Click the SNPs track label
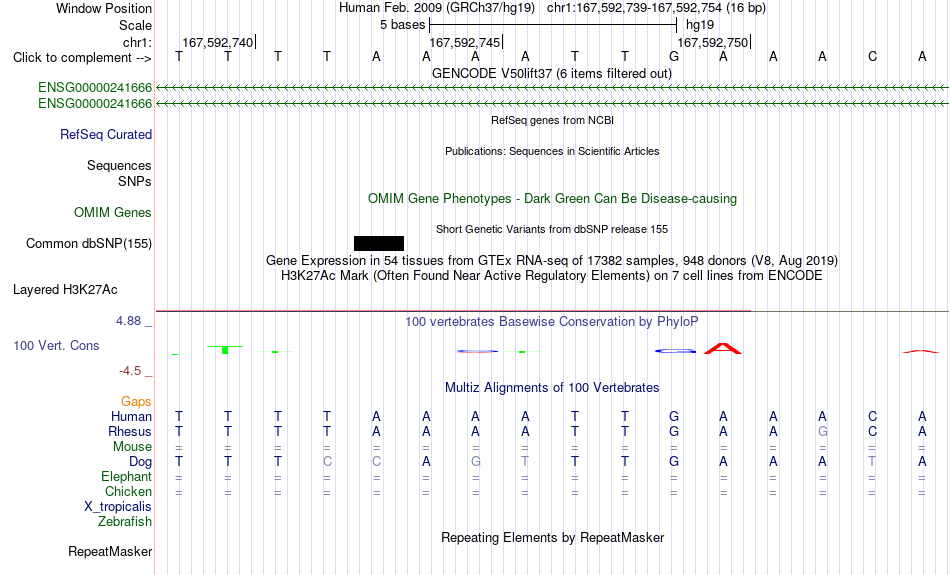The width and height of the screenshot is (950, 575). (135, 181)
